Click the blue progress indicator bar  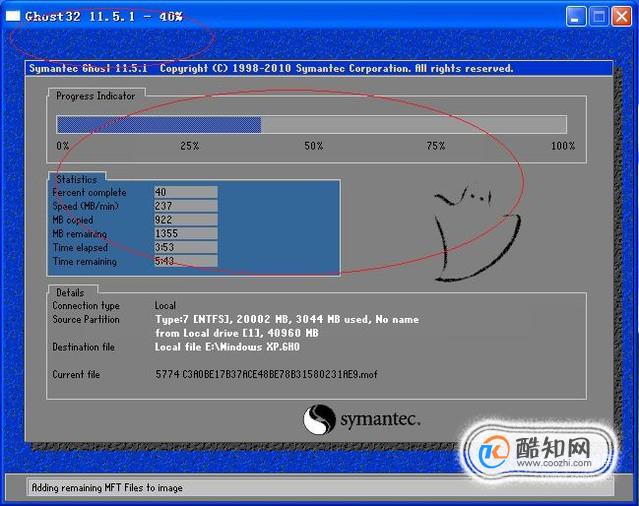click(159, 125)
